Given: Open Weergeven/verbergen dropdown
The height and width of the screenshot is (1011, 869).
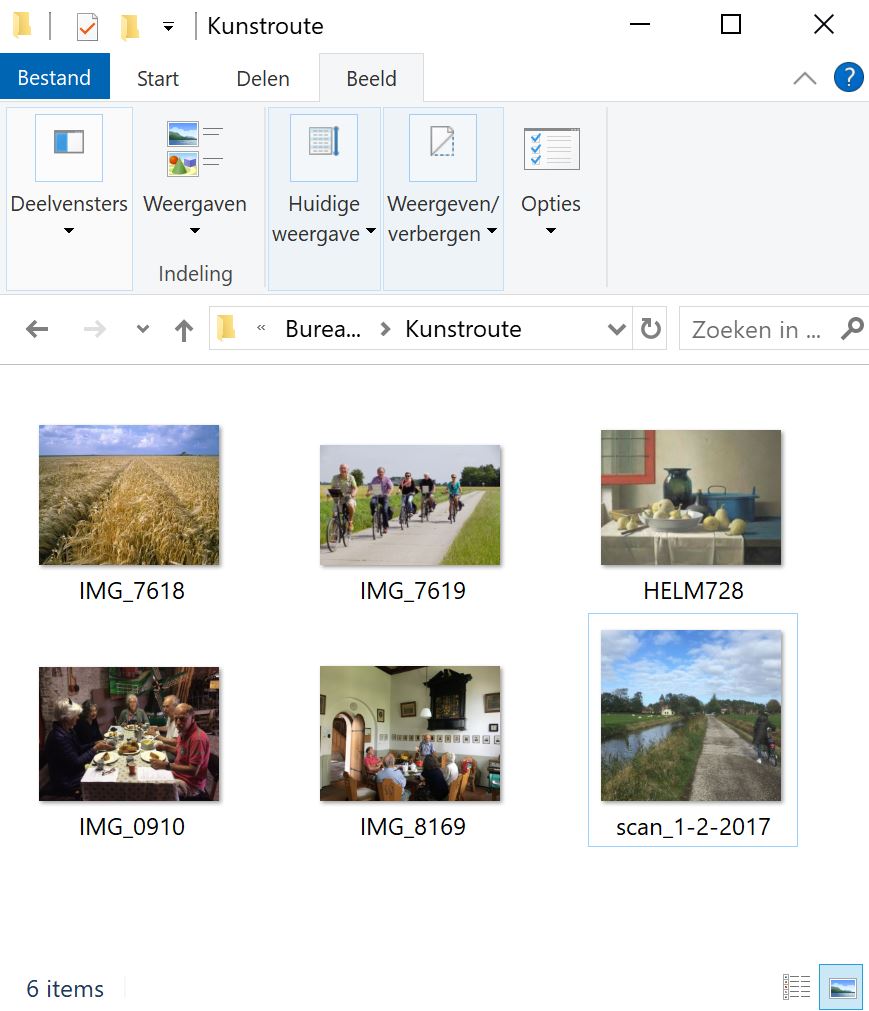Looking at the screenshot, I should point(492,230).
